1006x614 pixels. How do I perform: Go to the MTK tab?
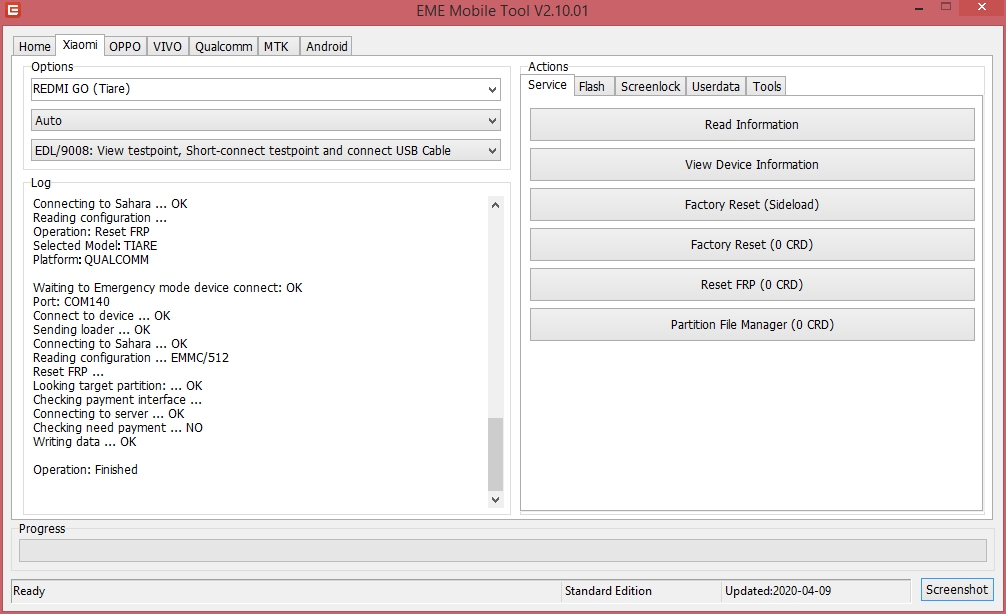(277, 46)
